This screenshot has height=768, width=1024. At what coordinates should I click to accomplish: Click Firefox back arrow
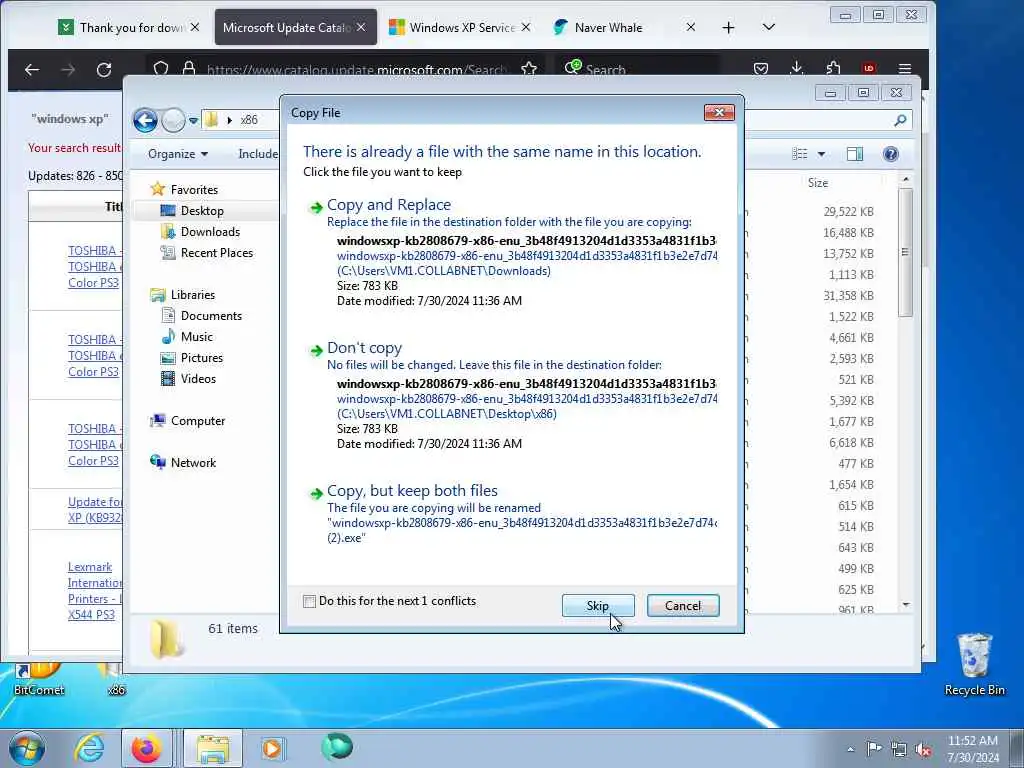pyautogui.click(x=31, y=69)
